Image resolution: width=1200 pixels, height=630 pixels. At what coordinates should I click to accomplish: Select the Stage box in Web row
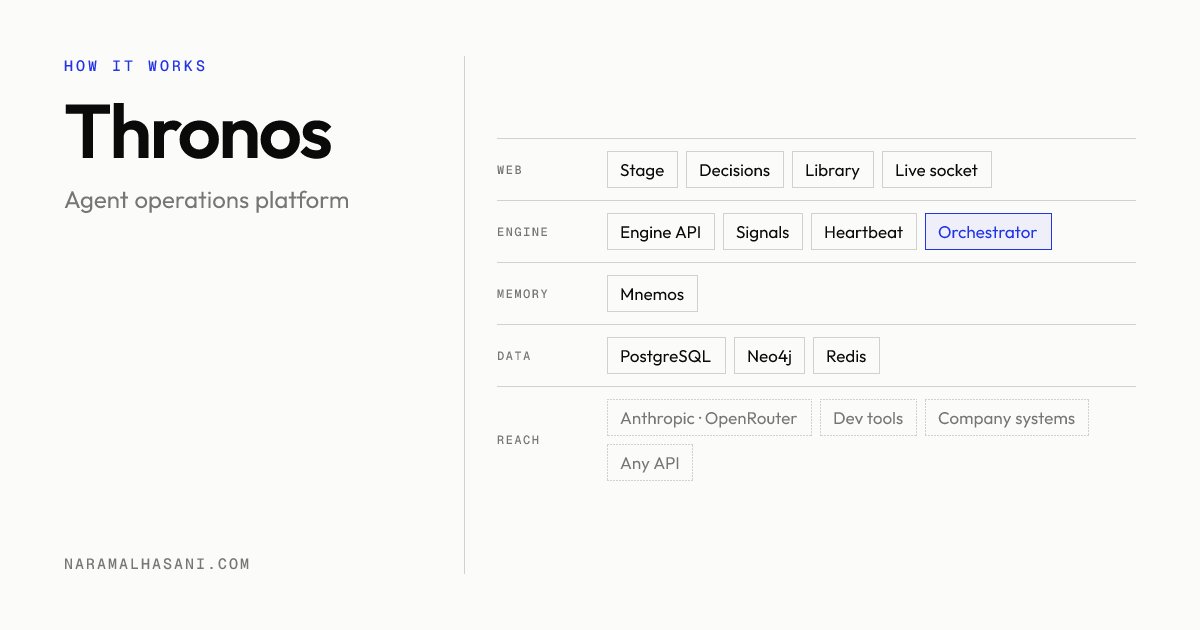point(642,170)
